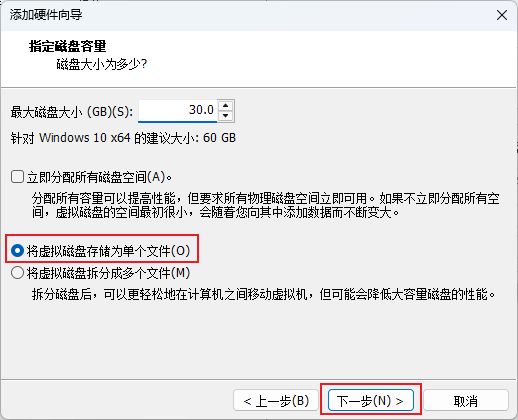Click the 添加硬件向导 title bar text
The width and height of the screenshot is (518, 420).
point(46,15)
